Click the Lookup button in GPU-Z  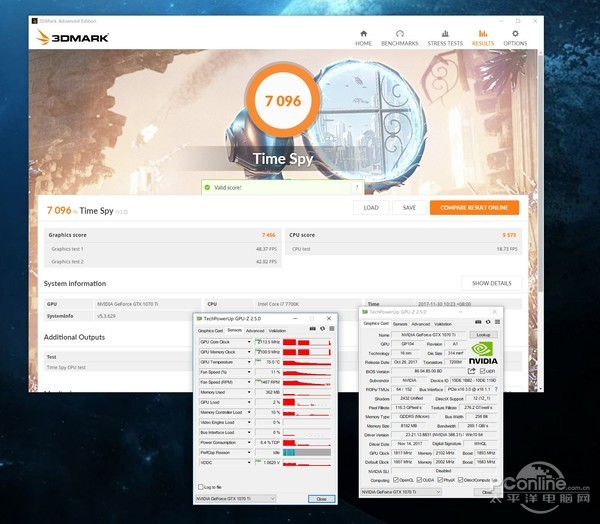[483, 335]
